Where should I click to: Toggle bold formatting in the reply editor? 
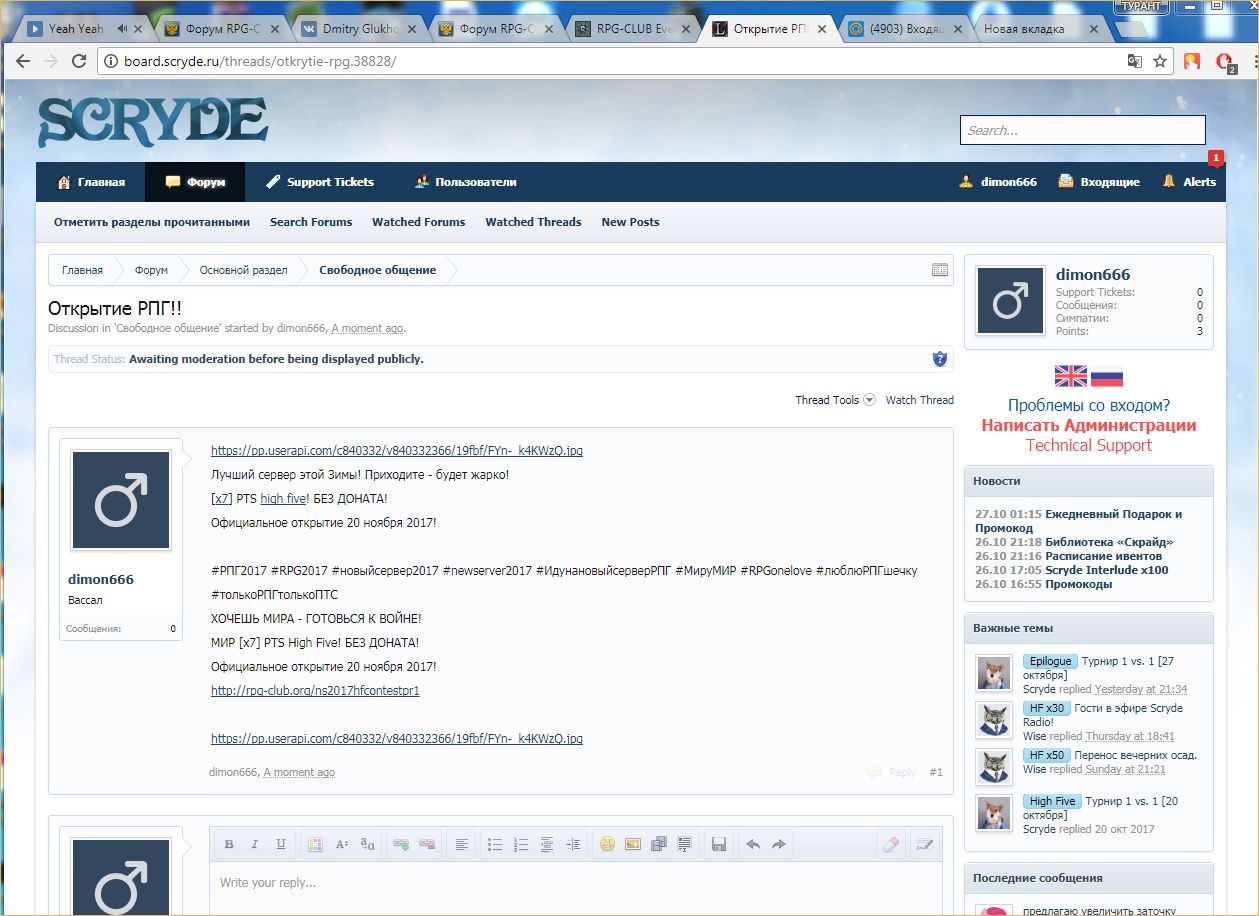[x=229, y=844]
